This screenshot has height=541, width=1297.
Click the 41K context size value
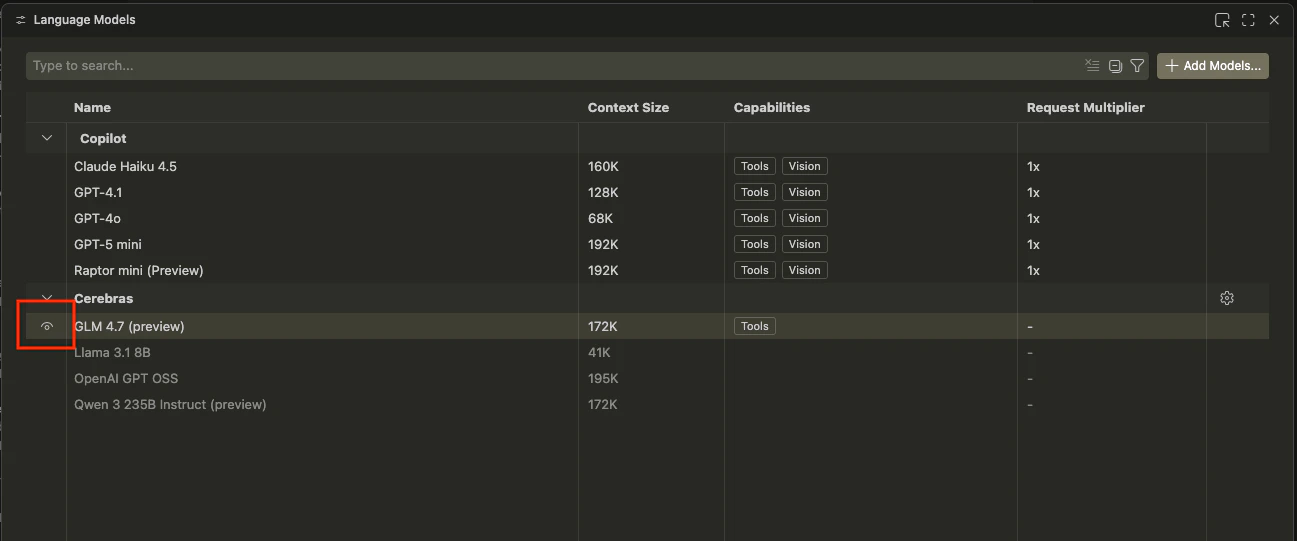pyautogui.click(x=599, y=352)
